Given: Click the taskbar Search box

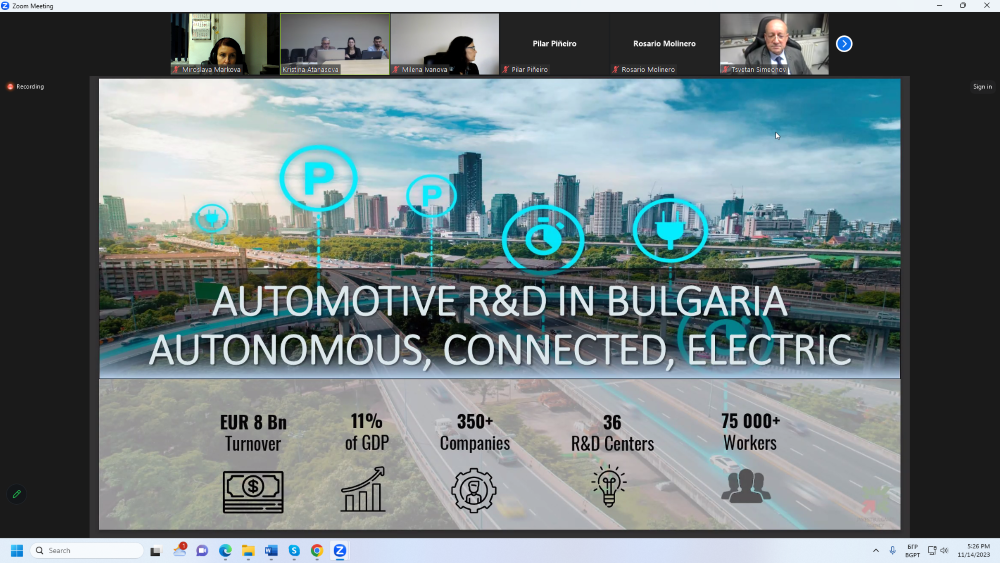Looking at the screenshot, I should (x=87, y=551).
